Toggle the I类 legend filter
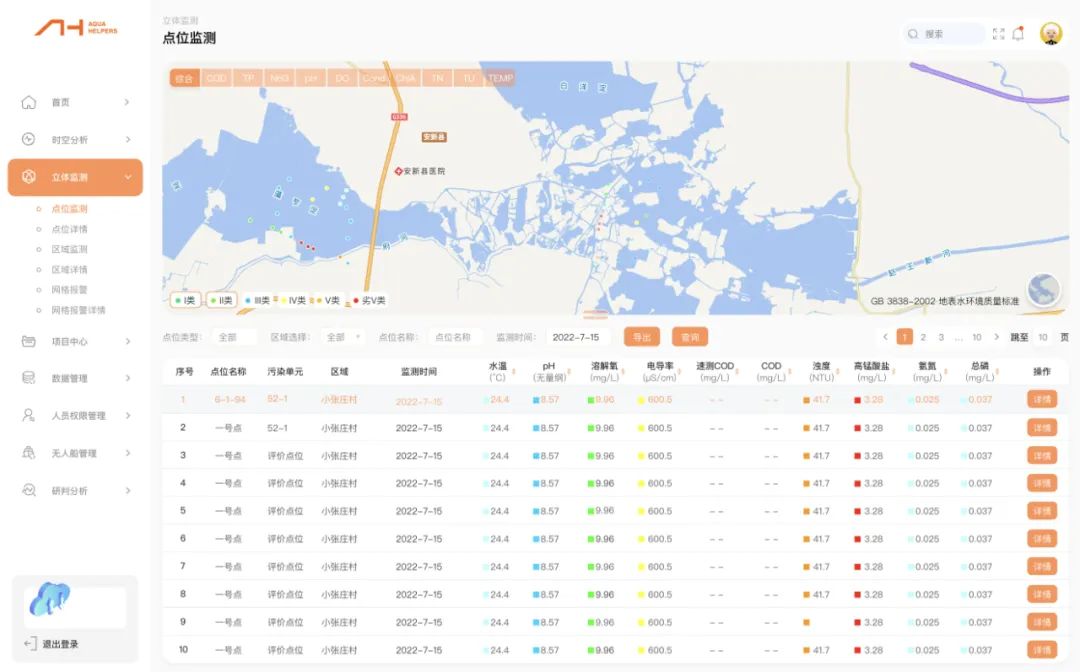The height and width of the screenshot is (672, 1080). click(185, 300)
